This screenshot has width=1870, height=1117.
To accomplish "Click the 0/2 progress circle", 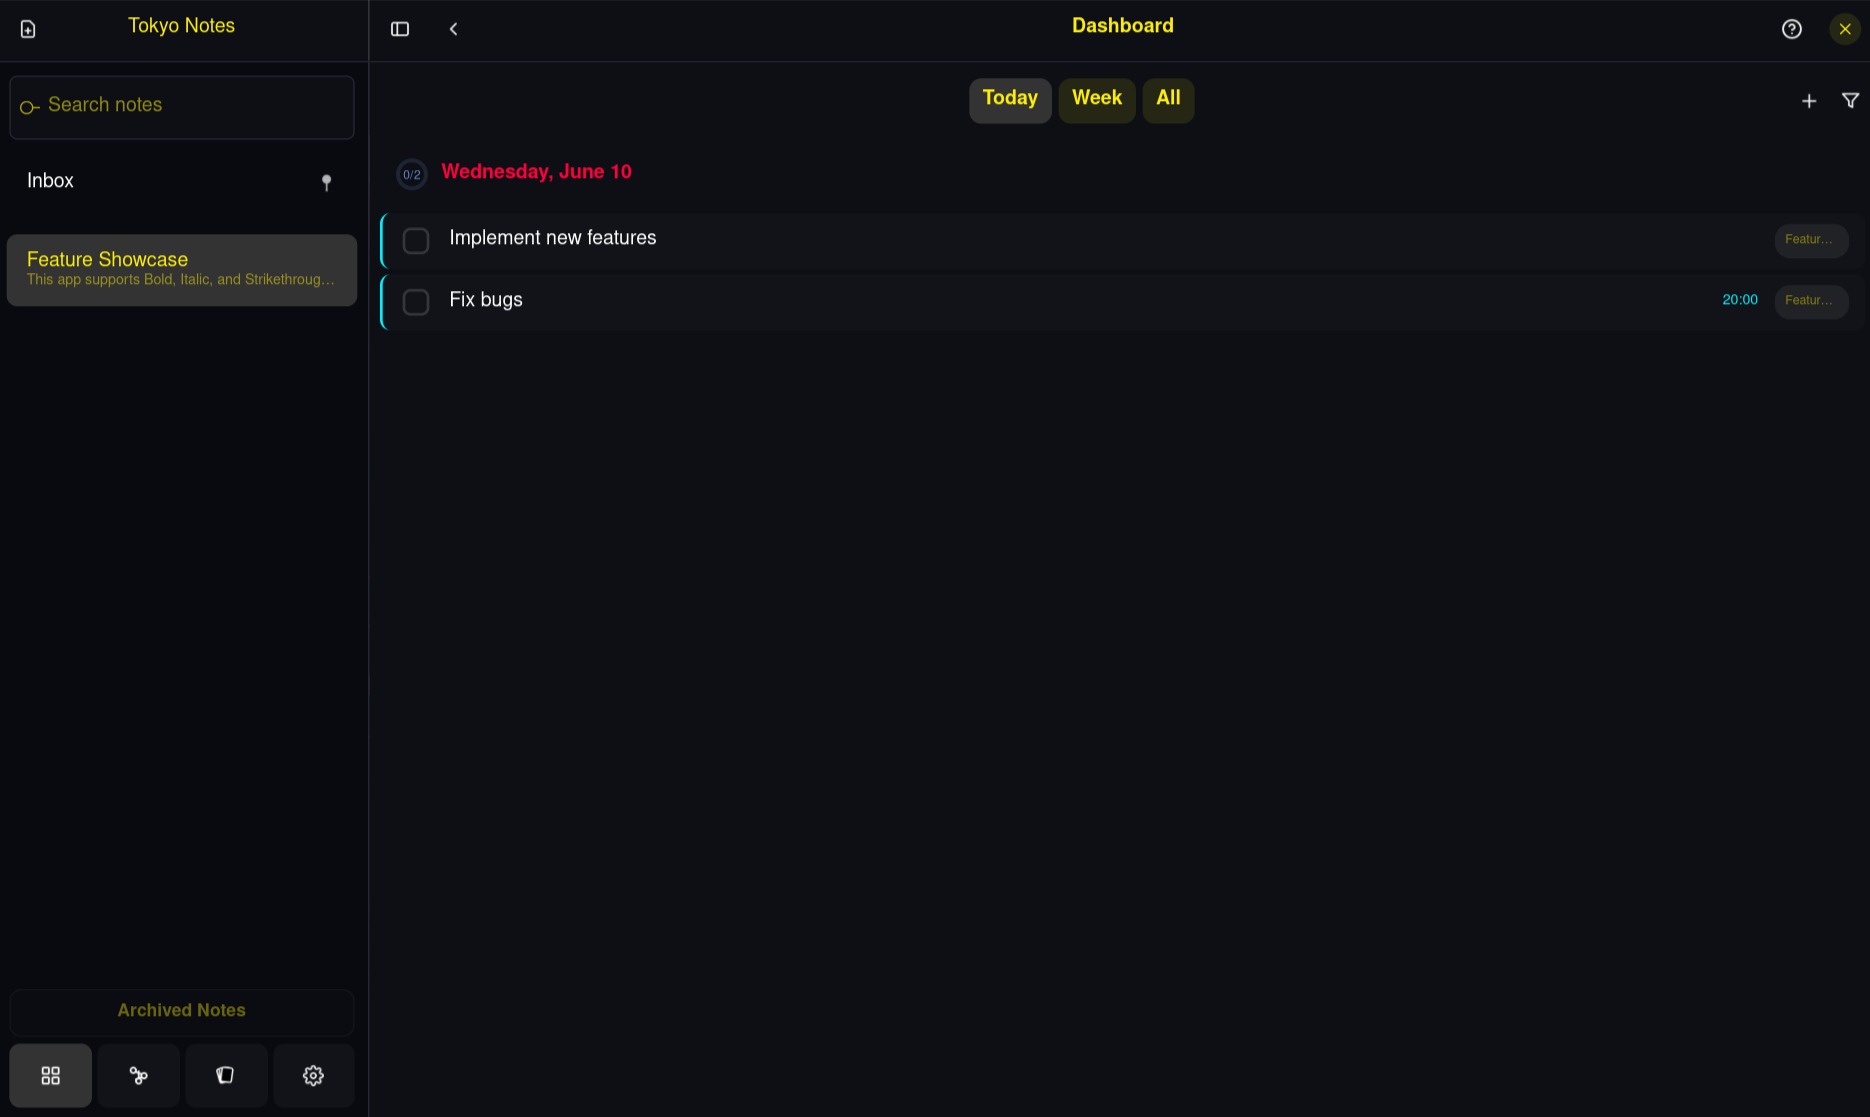I will tap(412, 174).
